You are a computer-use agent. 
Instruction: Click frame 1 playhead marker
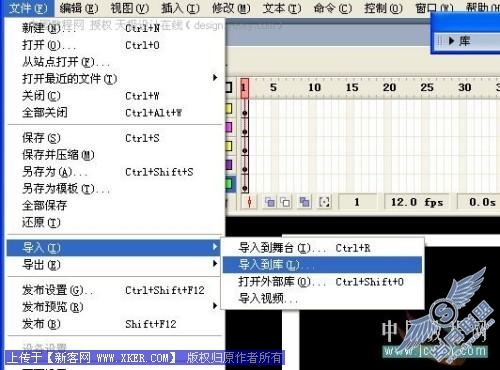[244, 88]
